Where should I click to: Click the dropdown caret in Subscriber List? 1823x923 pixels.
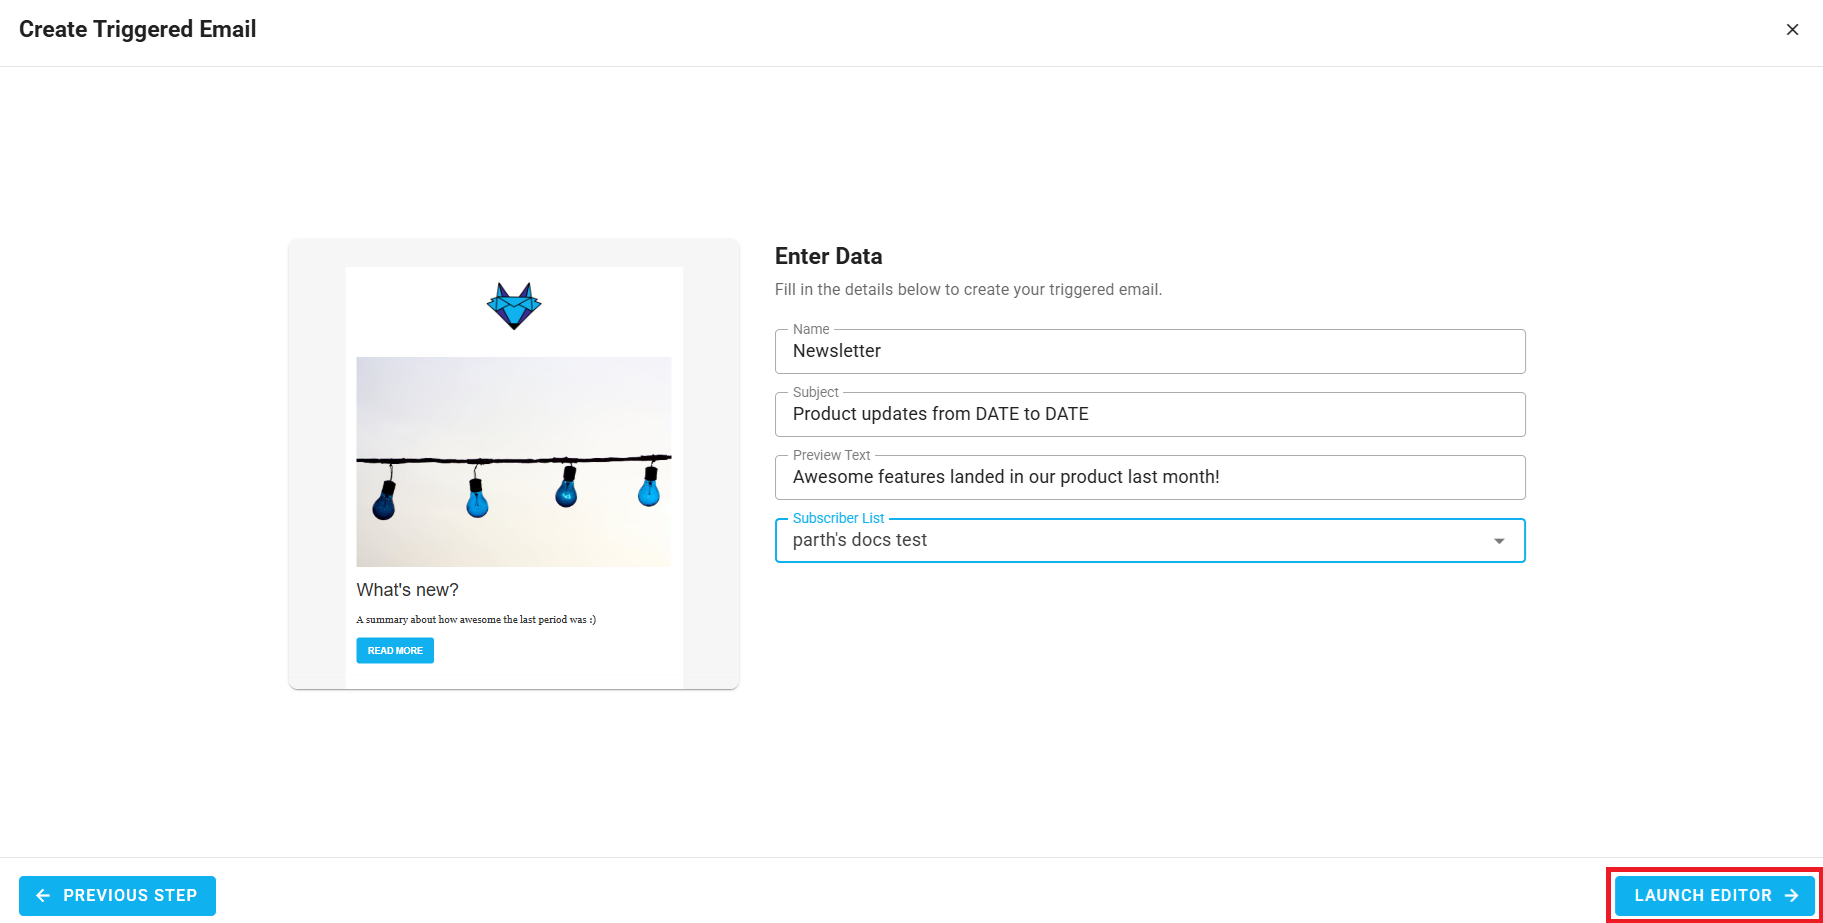tap(1498, 540)
